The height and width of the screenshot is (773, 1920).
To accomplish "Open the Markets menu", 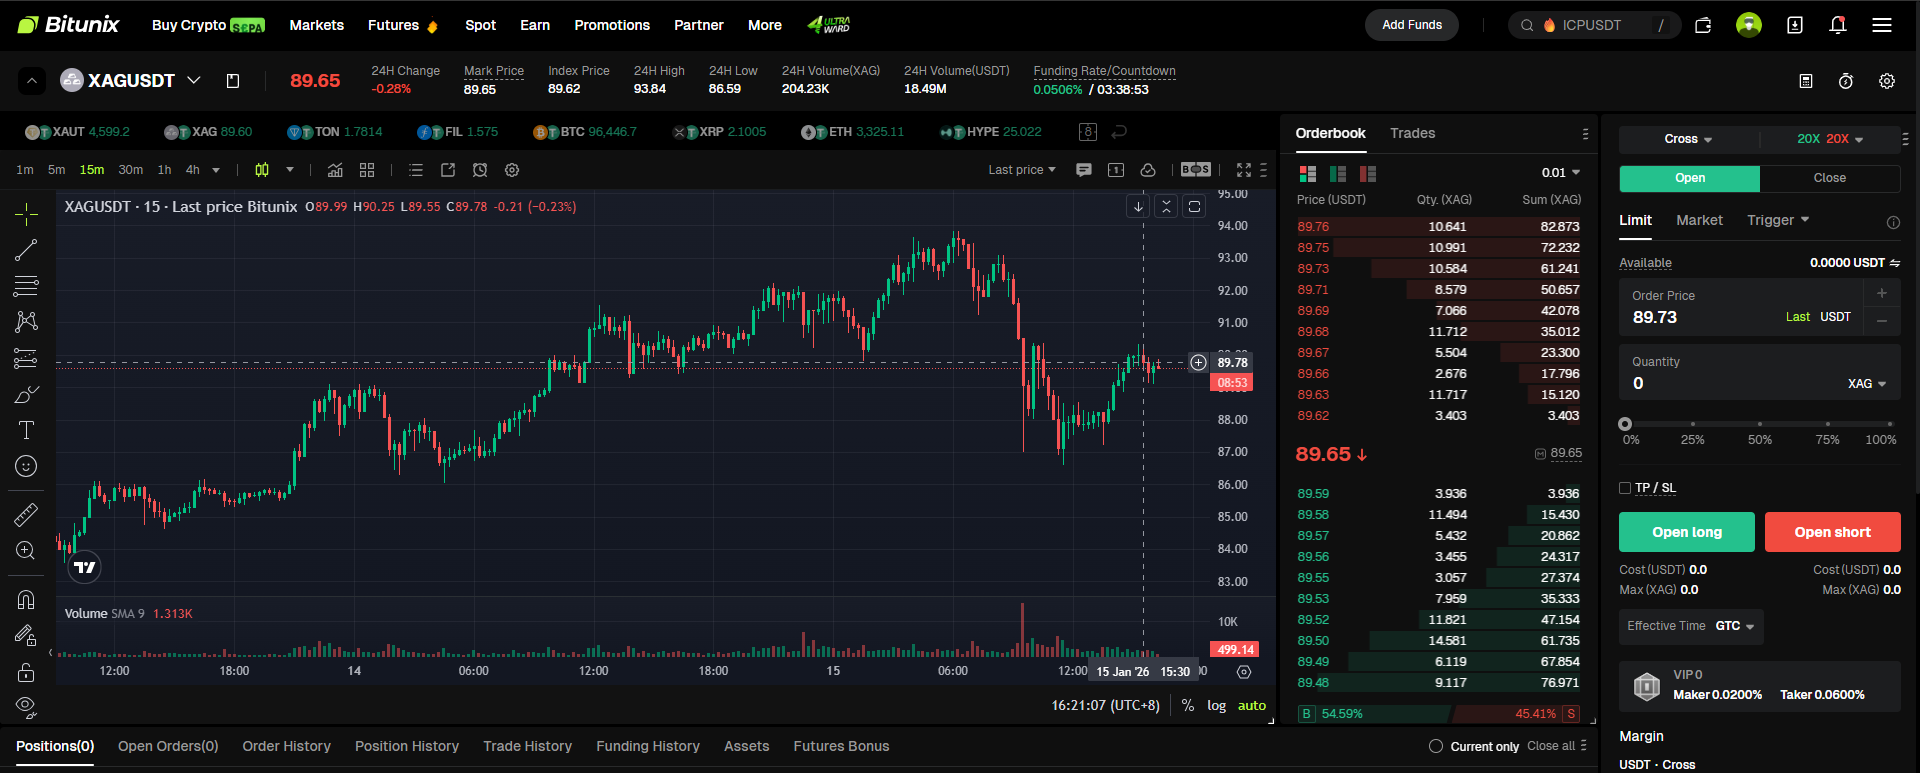I will coord(317,25).
